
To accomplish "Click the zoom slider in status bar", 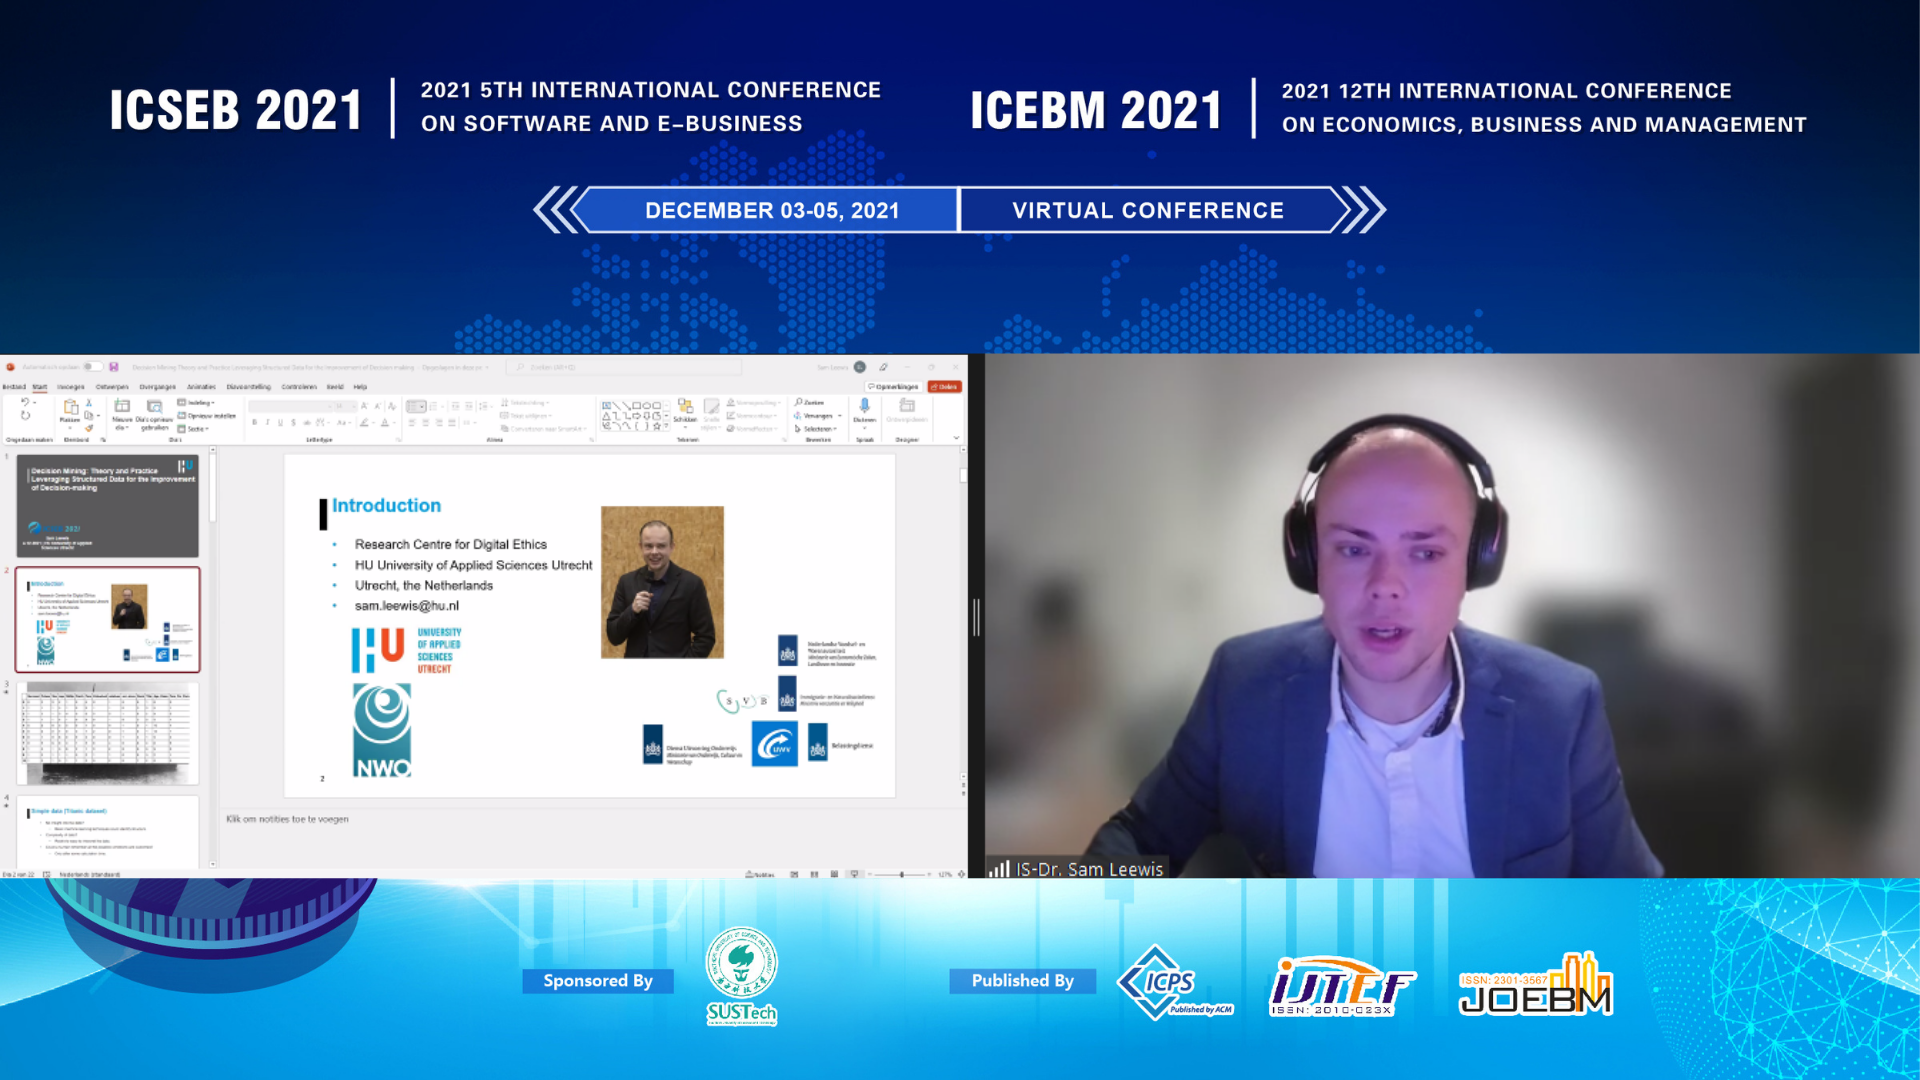I will pyautogui.click(x=901, y=874).
